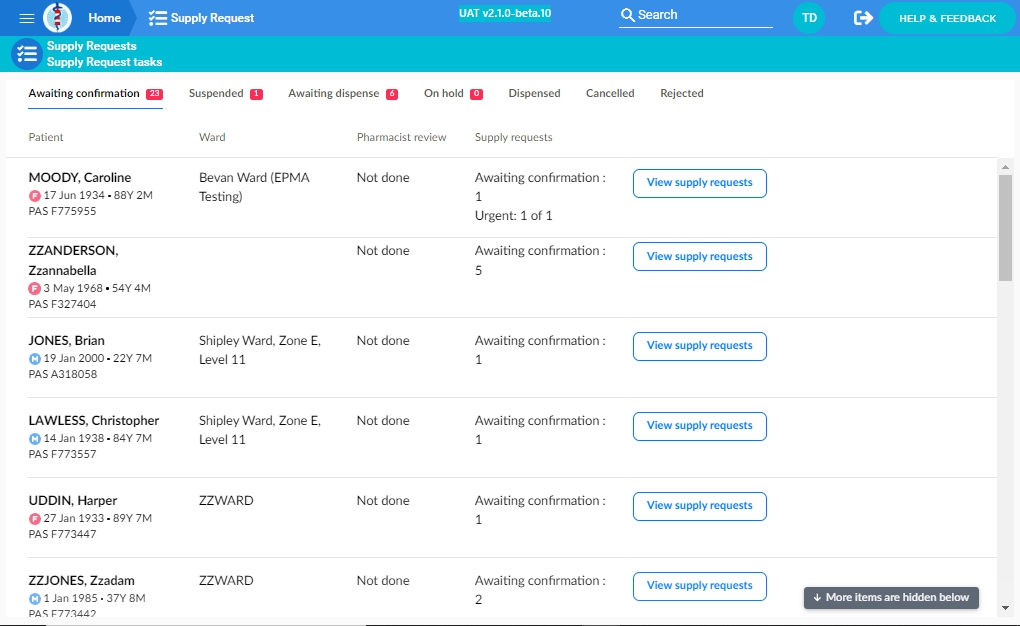This screenshot has height=626, width=1020.
Task: View supply requests for JONES, Brian
Action: click(699, 346)
